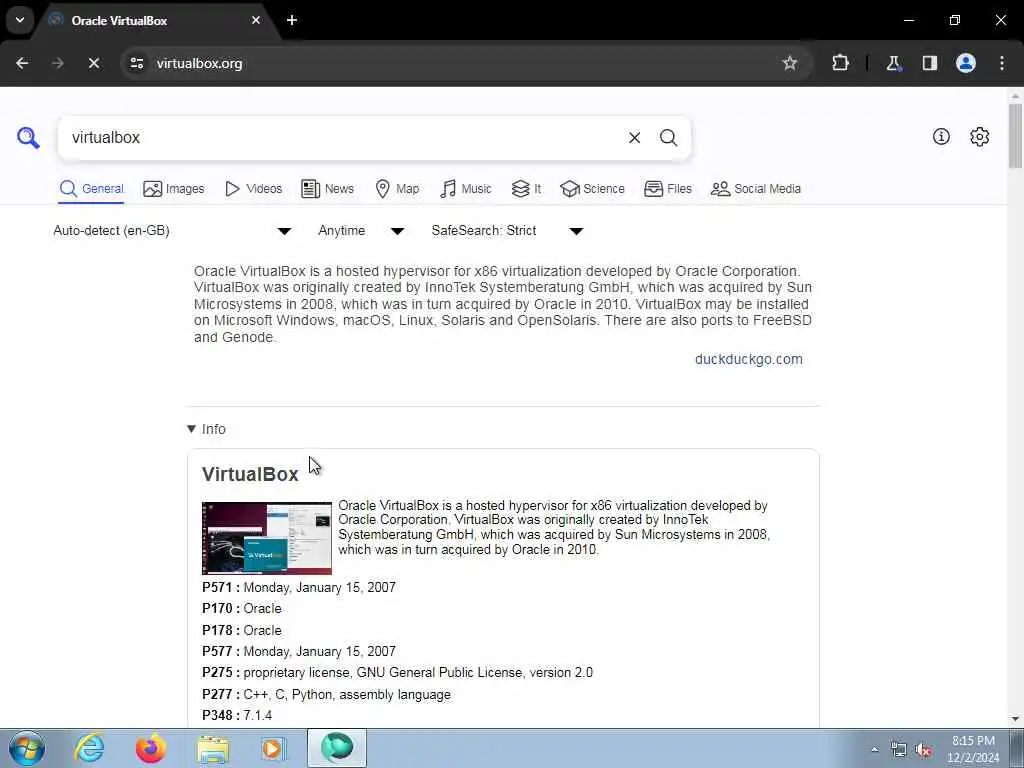Open Windows Media Player in taskbar

(274, 748)
